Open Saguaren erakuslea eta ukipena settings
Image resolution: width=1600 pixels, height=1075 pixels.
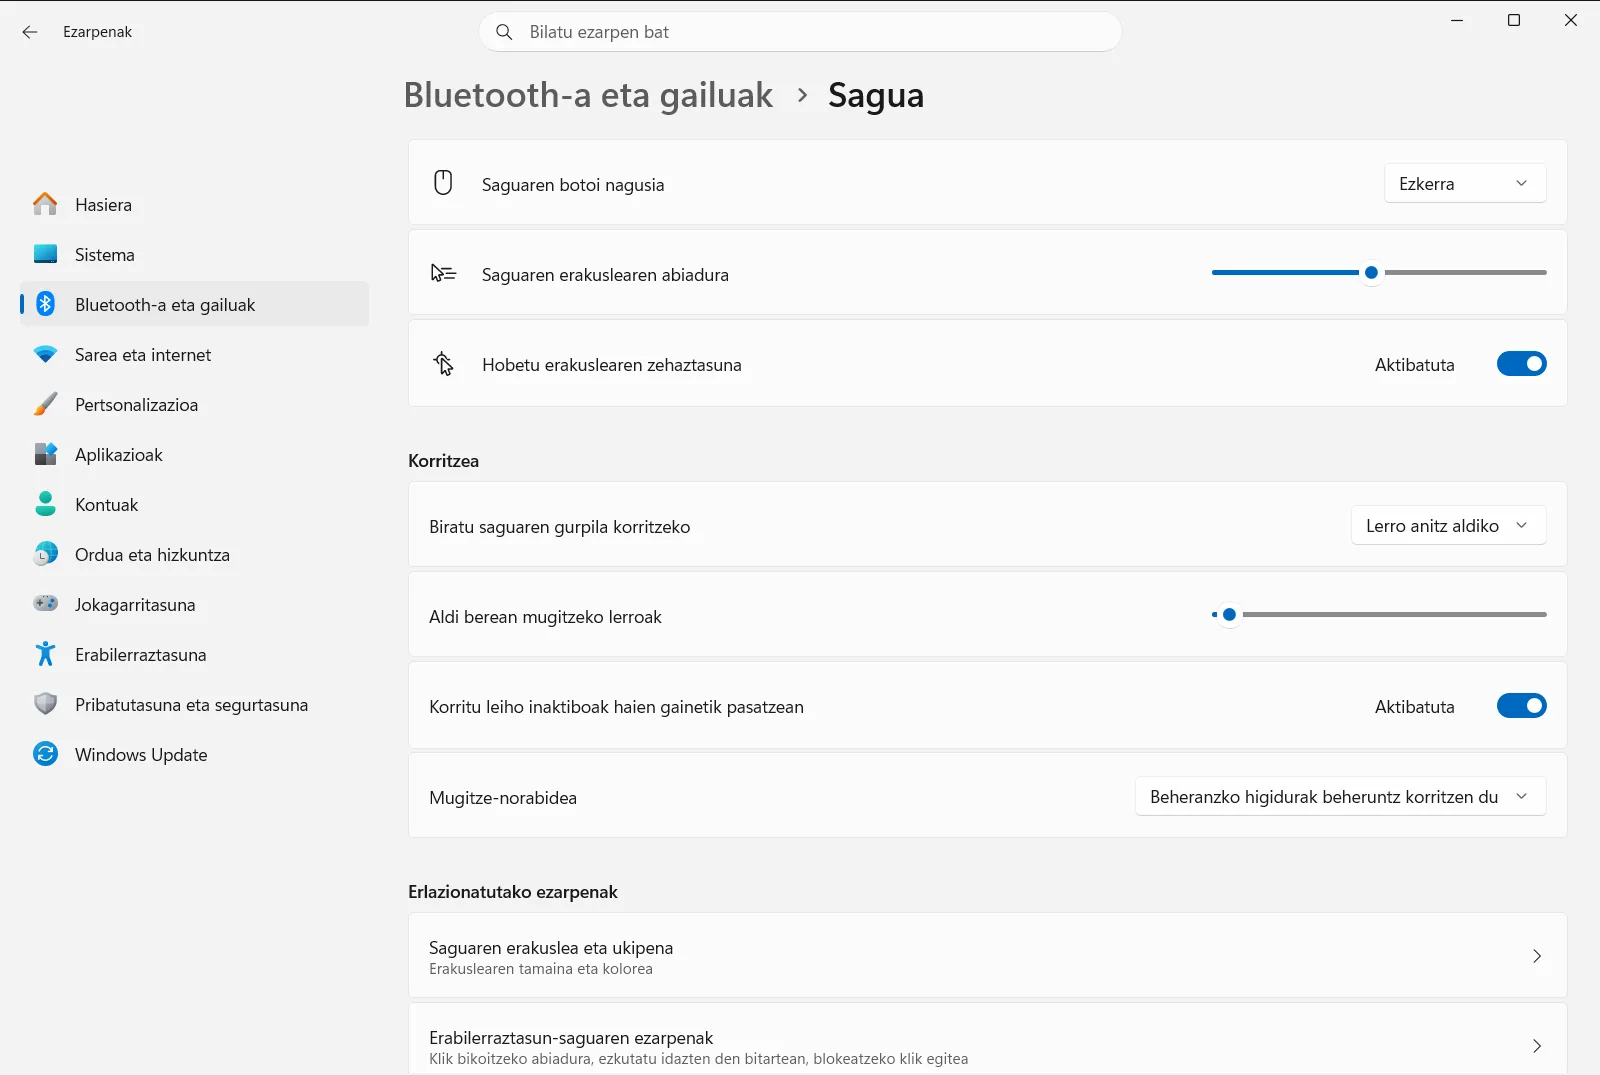(x=987, y=956)
